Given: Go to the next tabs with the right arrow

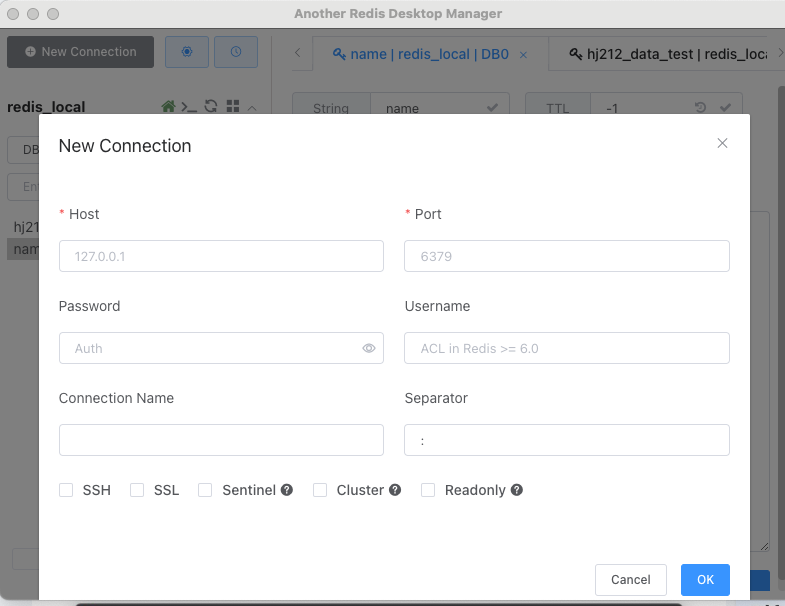Looking at the screenshot, I should (780, 53).
